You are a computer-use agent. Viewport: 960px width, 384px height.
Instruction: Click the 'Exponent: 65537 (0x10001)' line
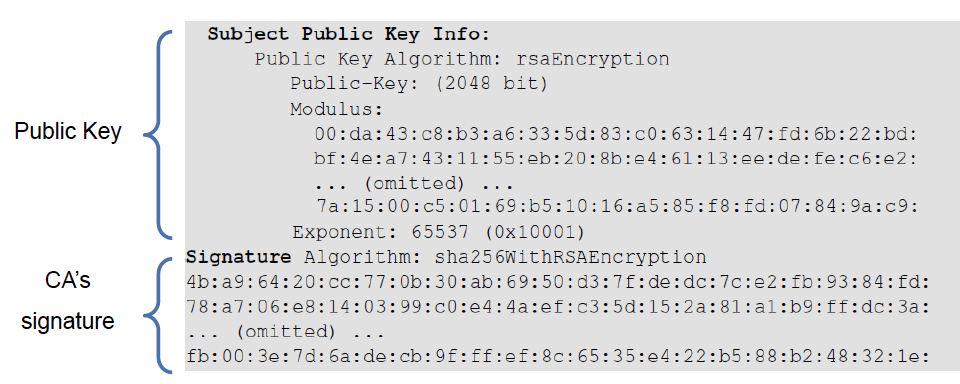tap(438, 232)
